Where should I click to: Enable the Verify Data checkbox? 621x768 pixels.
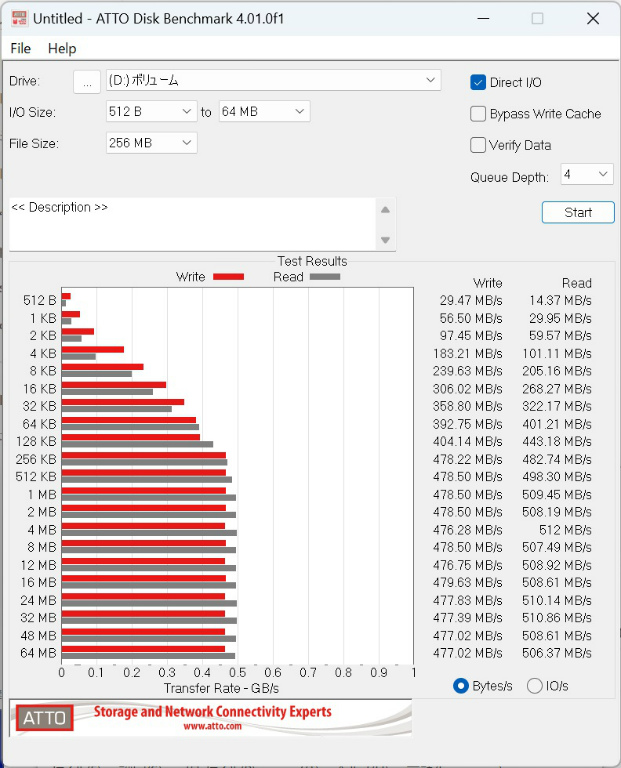pyautogui.click(x=478, y=145)
